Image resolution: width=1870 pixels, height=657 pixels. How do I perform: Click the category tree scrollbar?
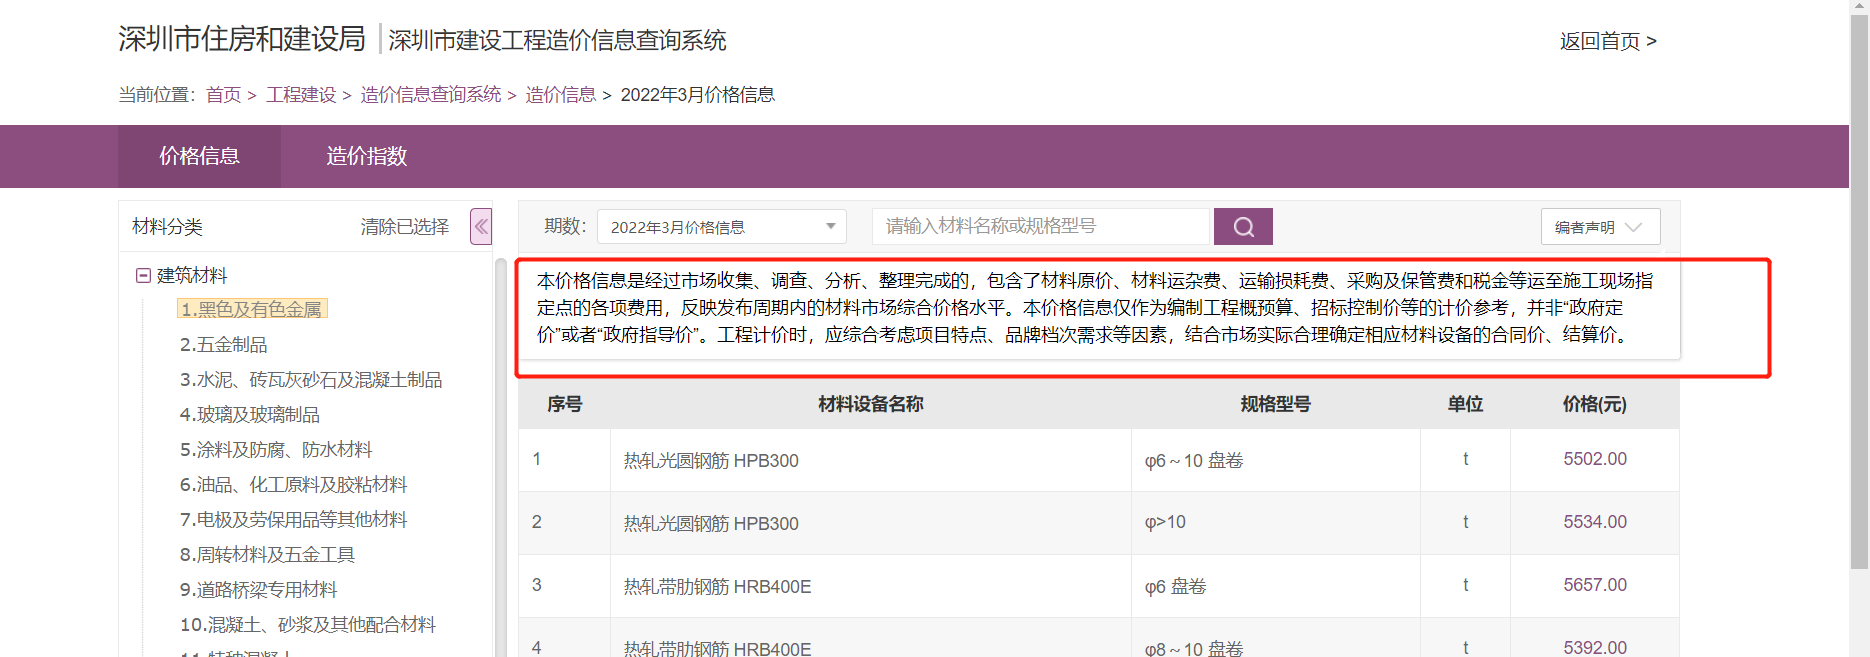(x=500, y=457)
